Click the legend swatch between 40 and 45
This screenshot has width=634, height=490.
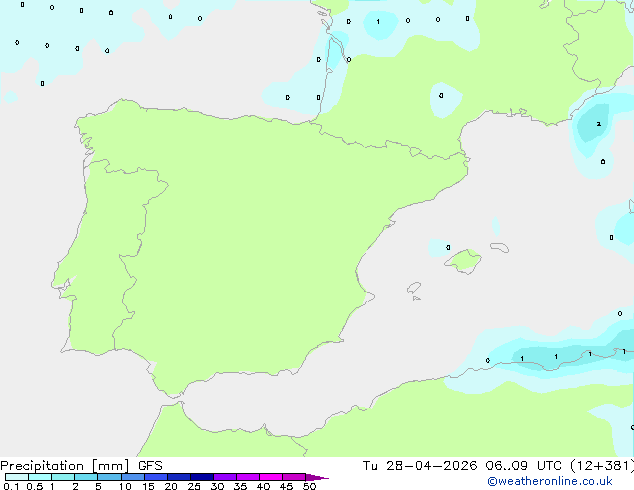[x=271, y=477]
